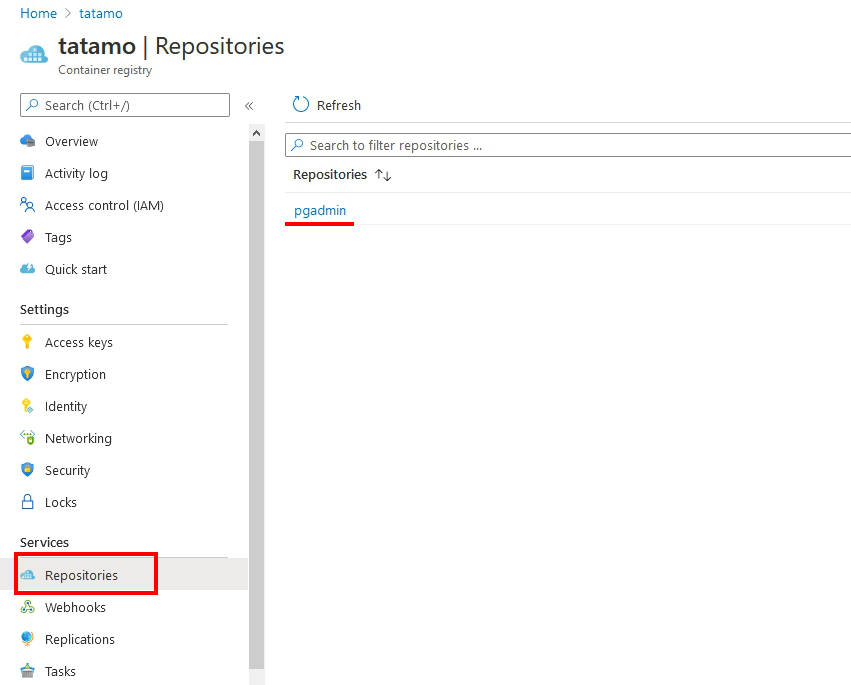The width and height of the screenshot is (851, 685).
Task: Click the Quick start icon
Action: click(x=28, y=269)
